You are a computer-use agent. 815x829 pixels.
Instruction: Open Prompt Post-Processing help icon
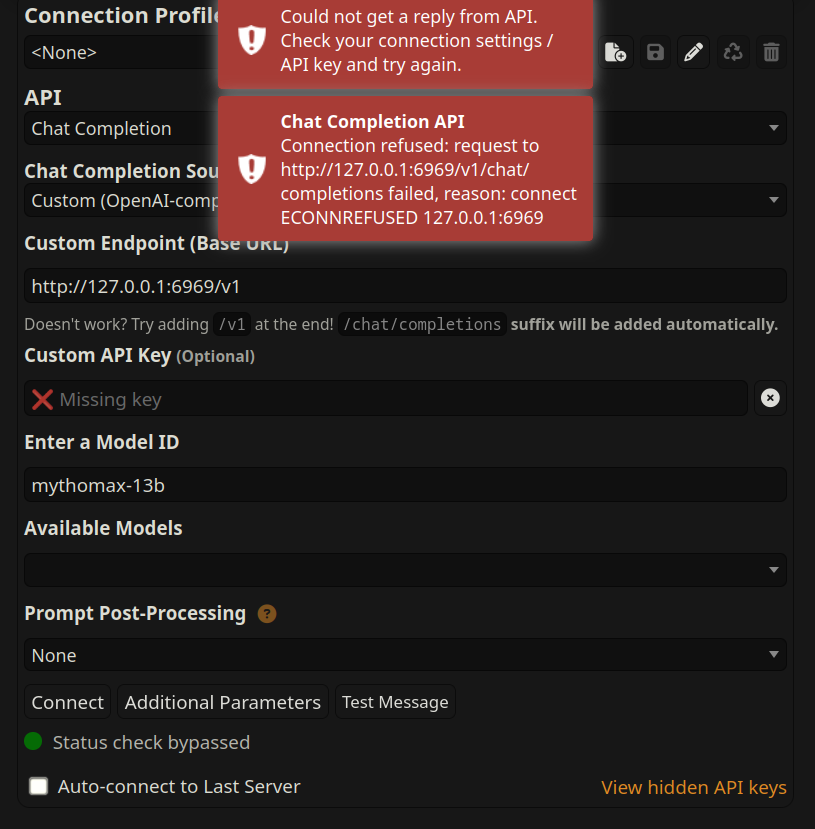click(x=267, y=614)
